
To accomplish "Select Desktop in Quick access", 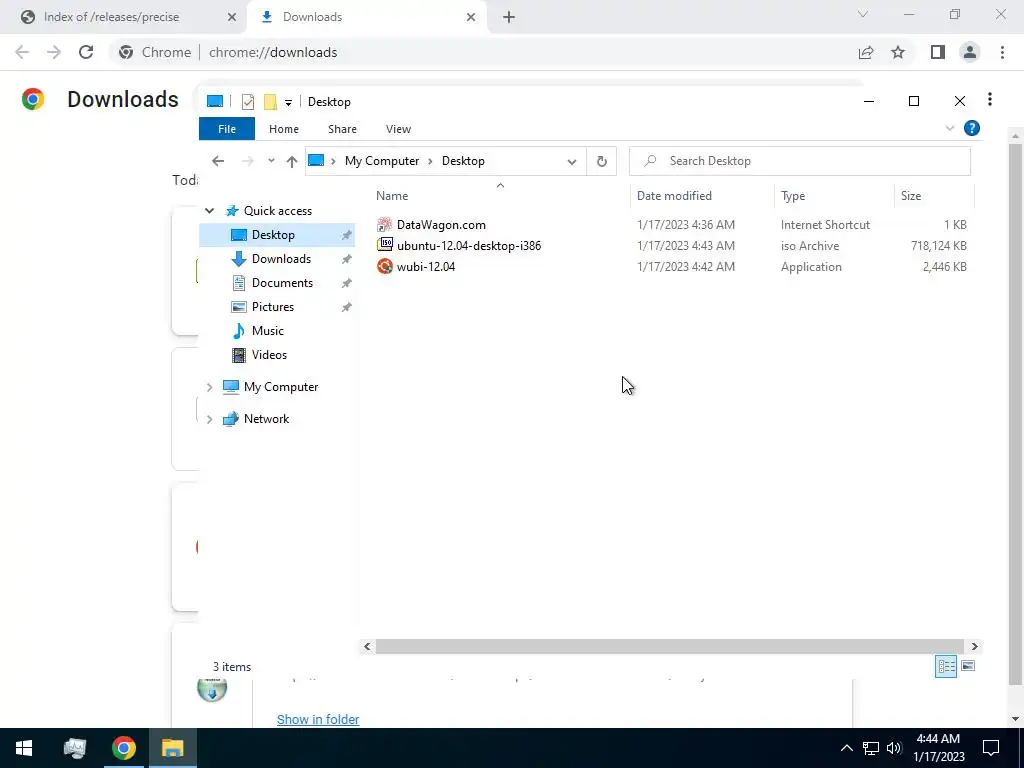I will click(x=277, y=235).
